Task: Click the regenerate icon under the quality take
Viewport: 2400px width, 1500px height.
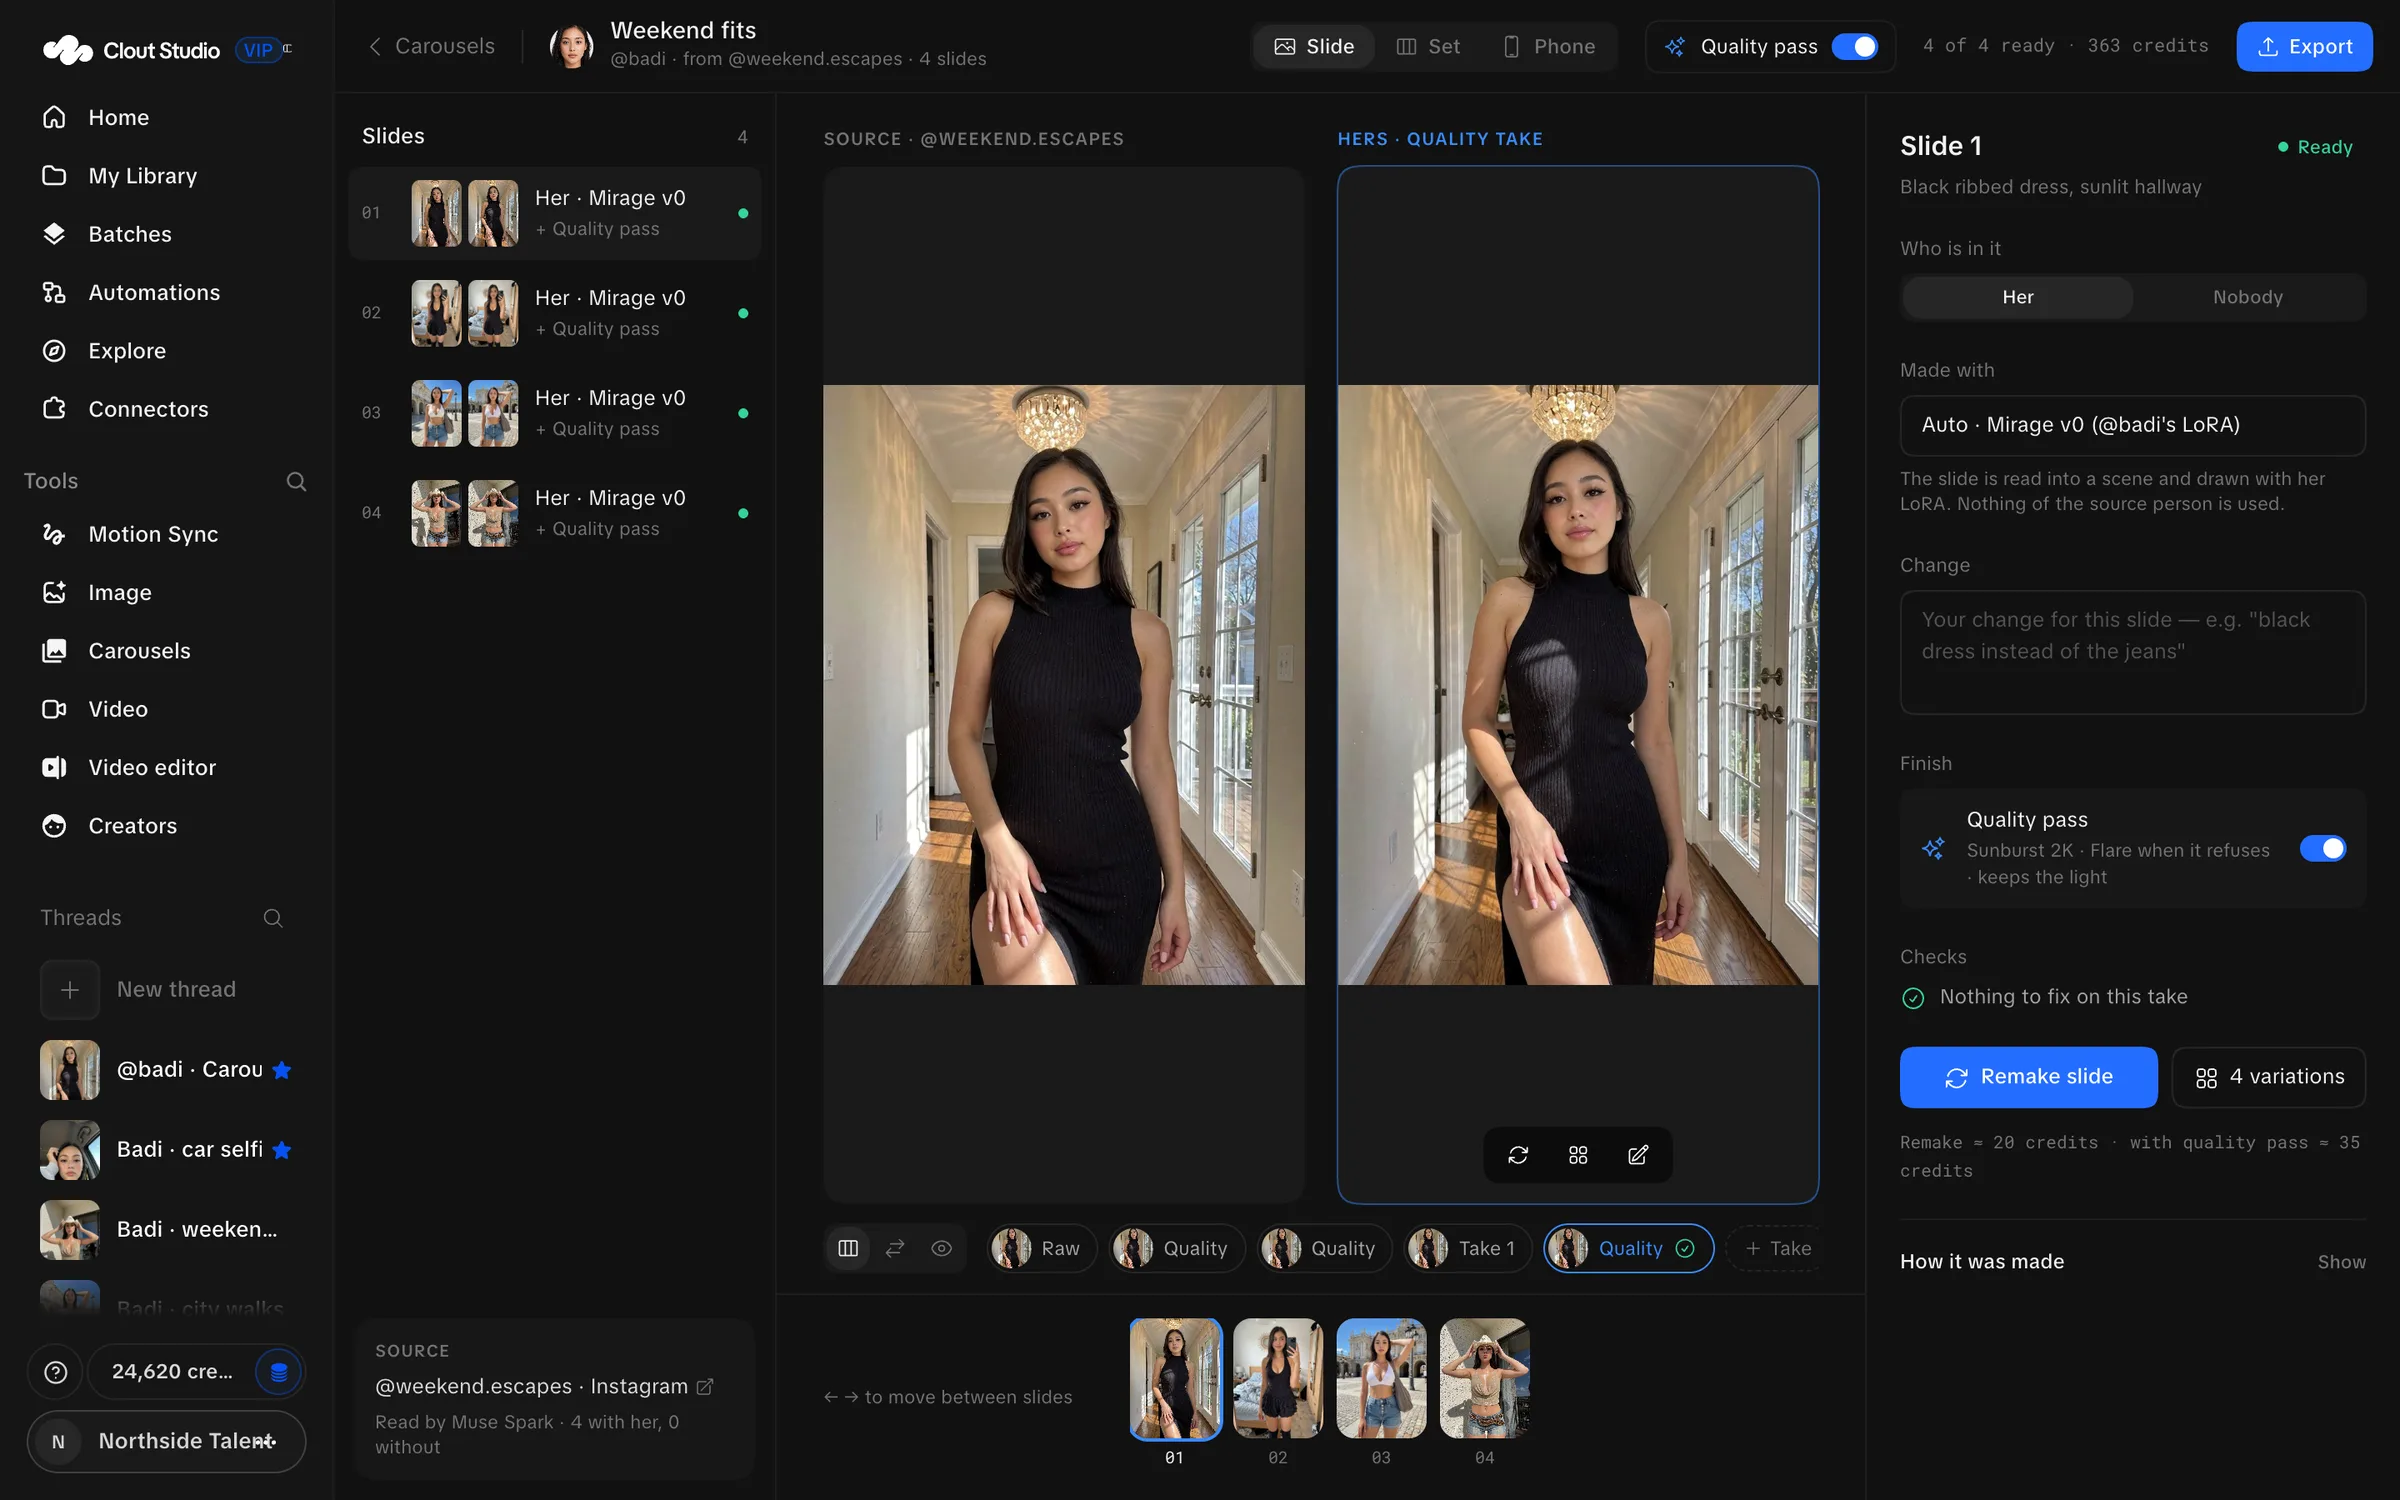Action: coord(1518,1155)
